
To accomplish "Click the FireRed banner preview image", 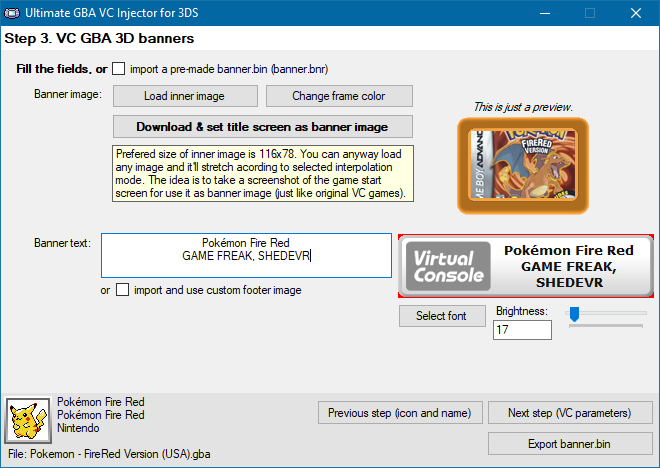I will click(x=523, y=166).
